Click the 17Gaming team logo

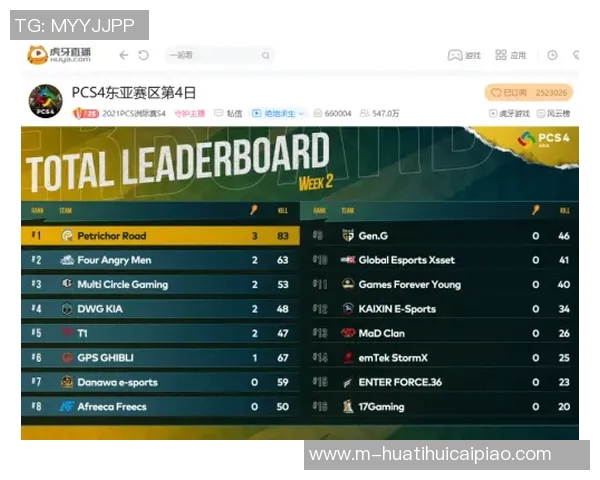348,406
